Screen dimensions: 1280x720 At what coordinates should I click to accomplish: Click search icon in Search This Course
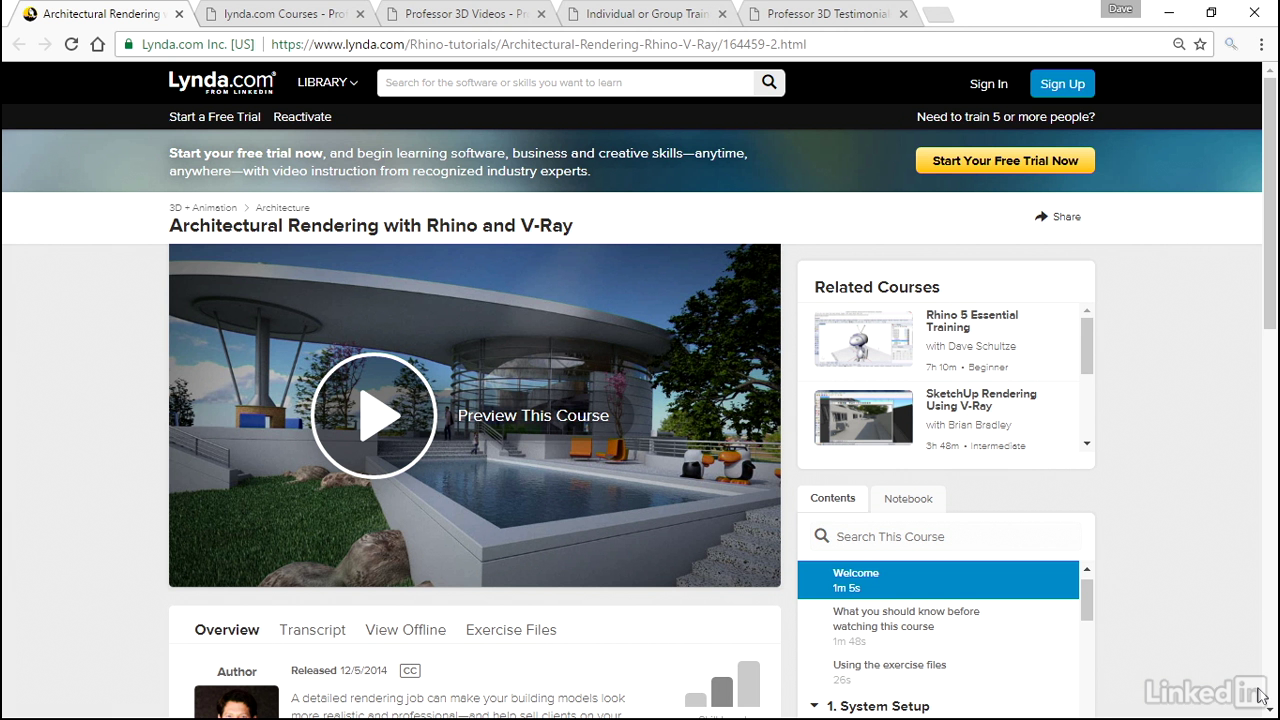pos(822,536)
